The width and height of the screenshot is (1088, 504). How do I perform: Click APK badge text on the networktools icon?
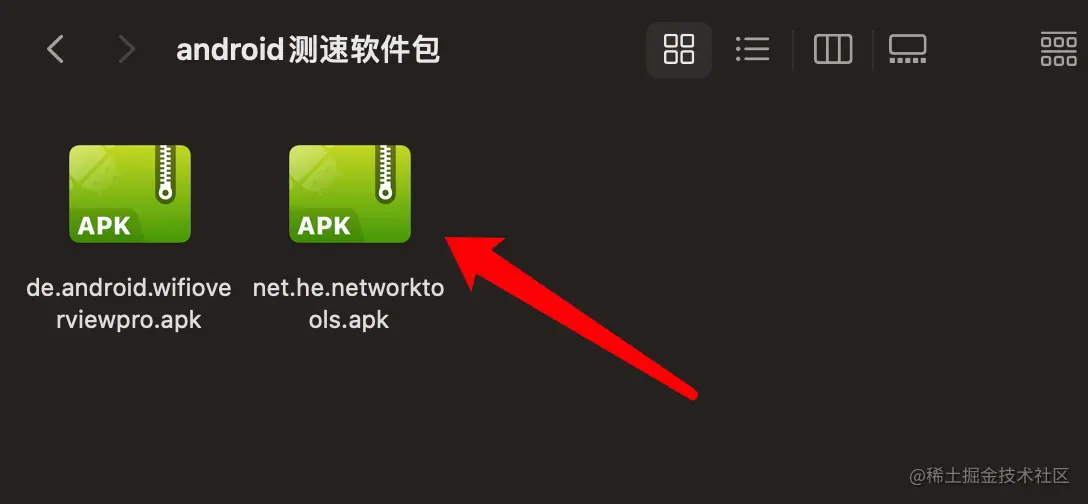[x=324, y=226]
